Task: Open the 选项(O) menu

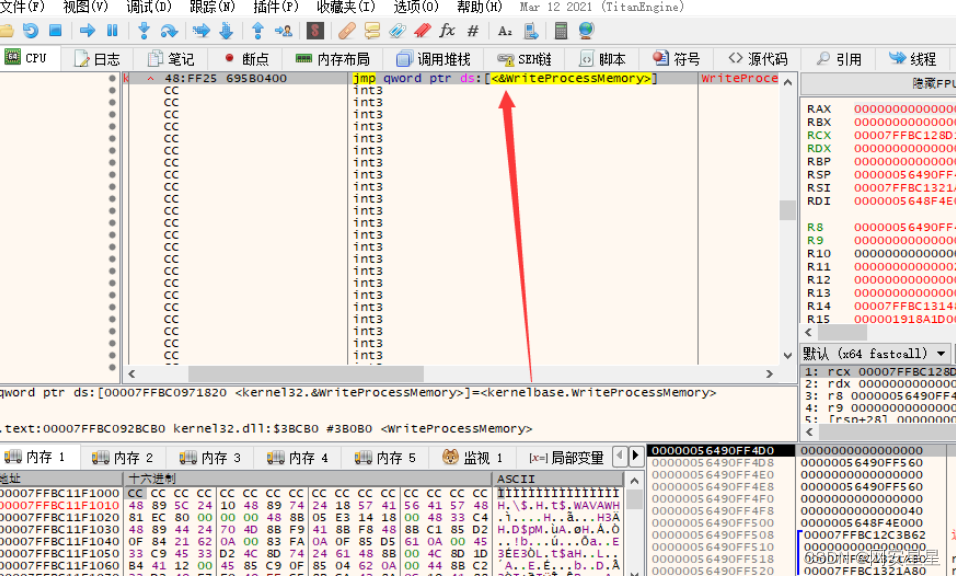Action: tap(413, 7)
